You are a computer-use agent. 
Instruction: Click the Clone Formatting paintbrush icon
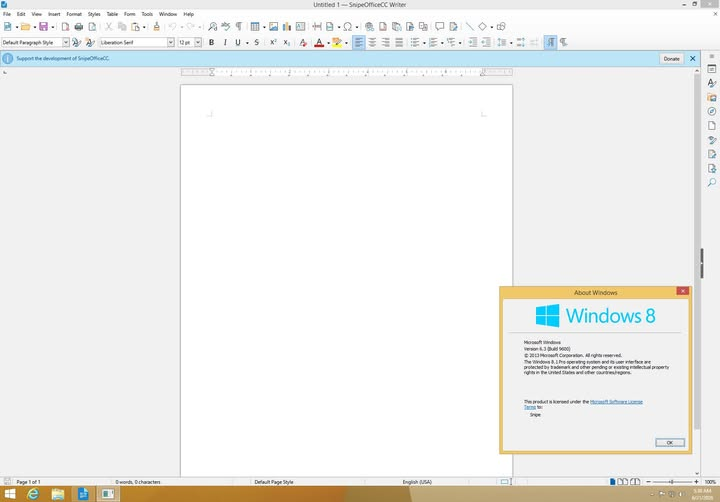click(157, 27)
